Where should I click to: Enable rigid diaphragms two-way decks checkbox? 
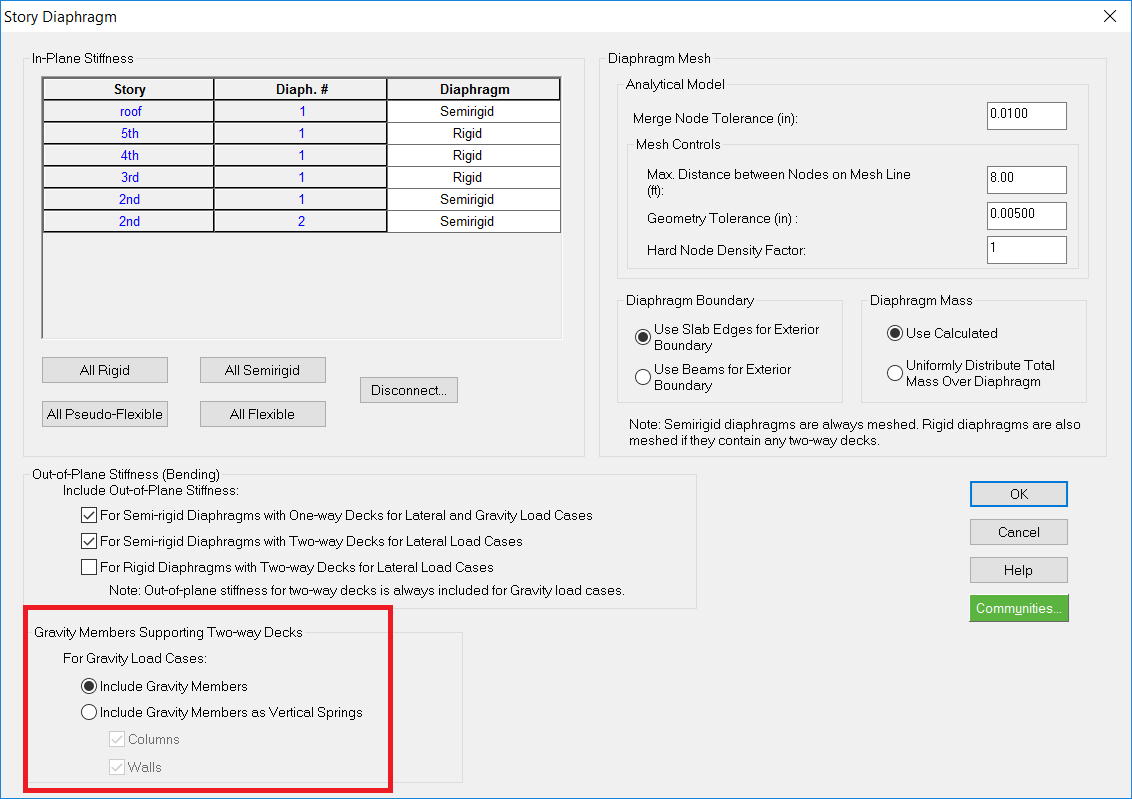[x=89, y=568]
